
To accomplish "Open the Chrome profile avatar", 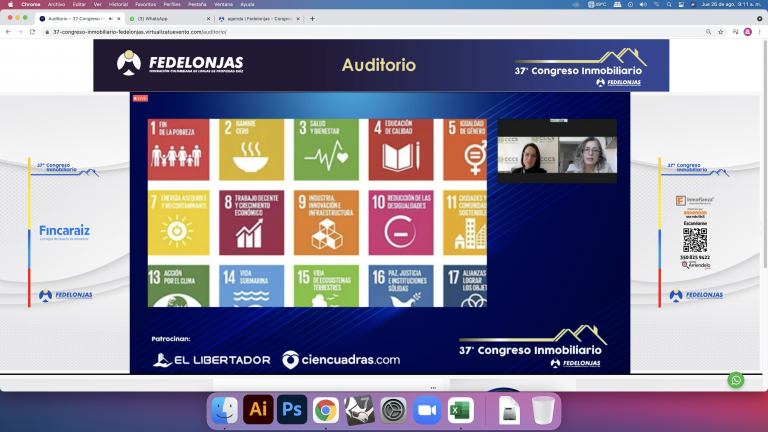I will point(747,32).
